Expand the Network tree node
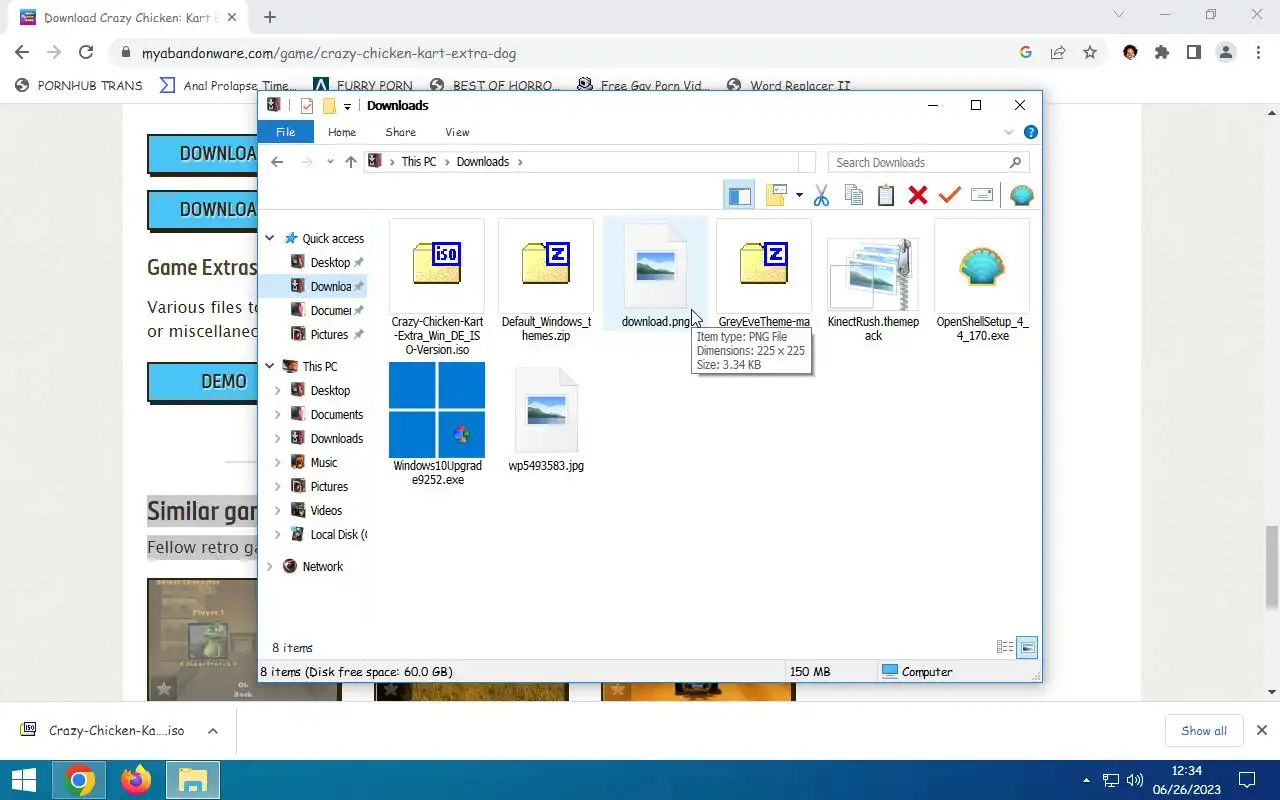This screenshot has height=800, width=1280. pyautogui.click(x=270, y=566)
